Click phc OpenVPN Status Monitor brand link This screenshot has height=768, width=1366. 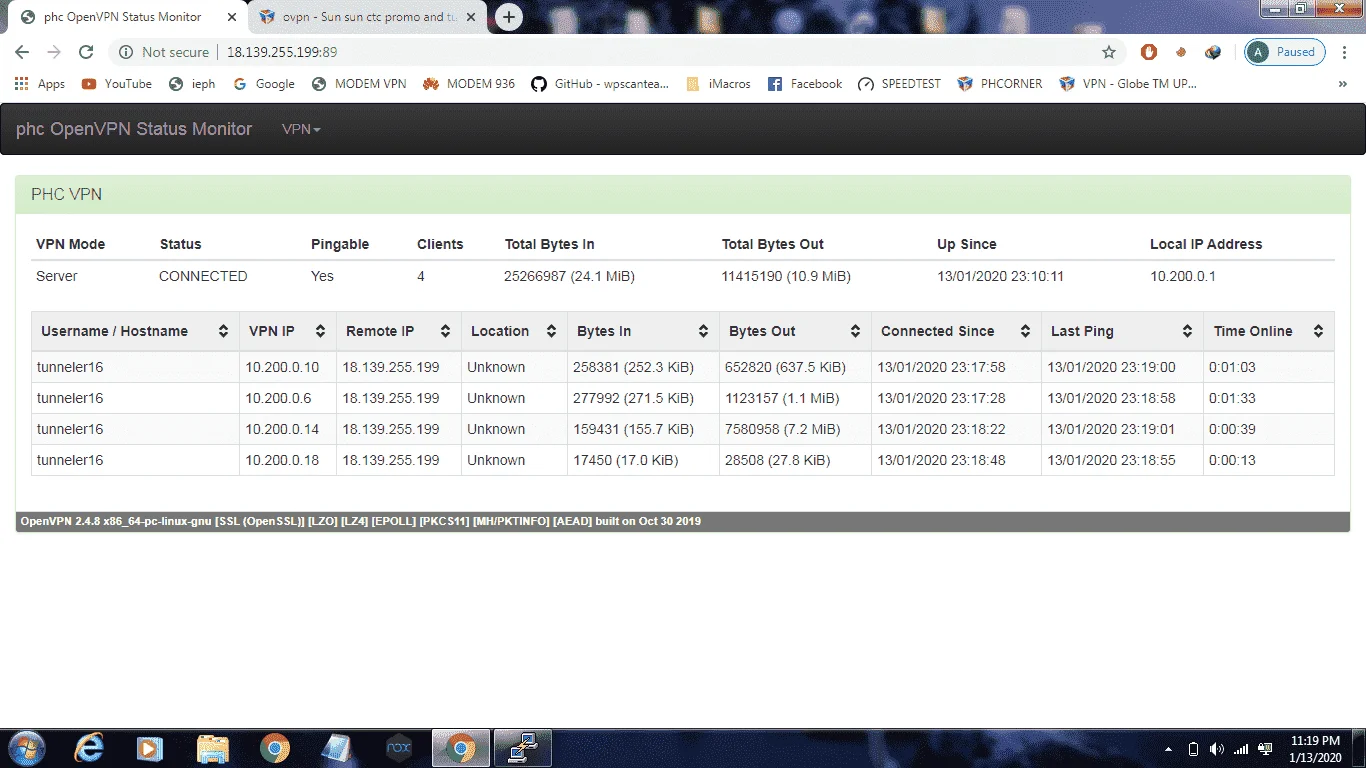point(134,129)
